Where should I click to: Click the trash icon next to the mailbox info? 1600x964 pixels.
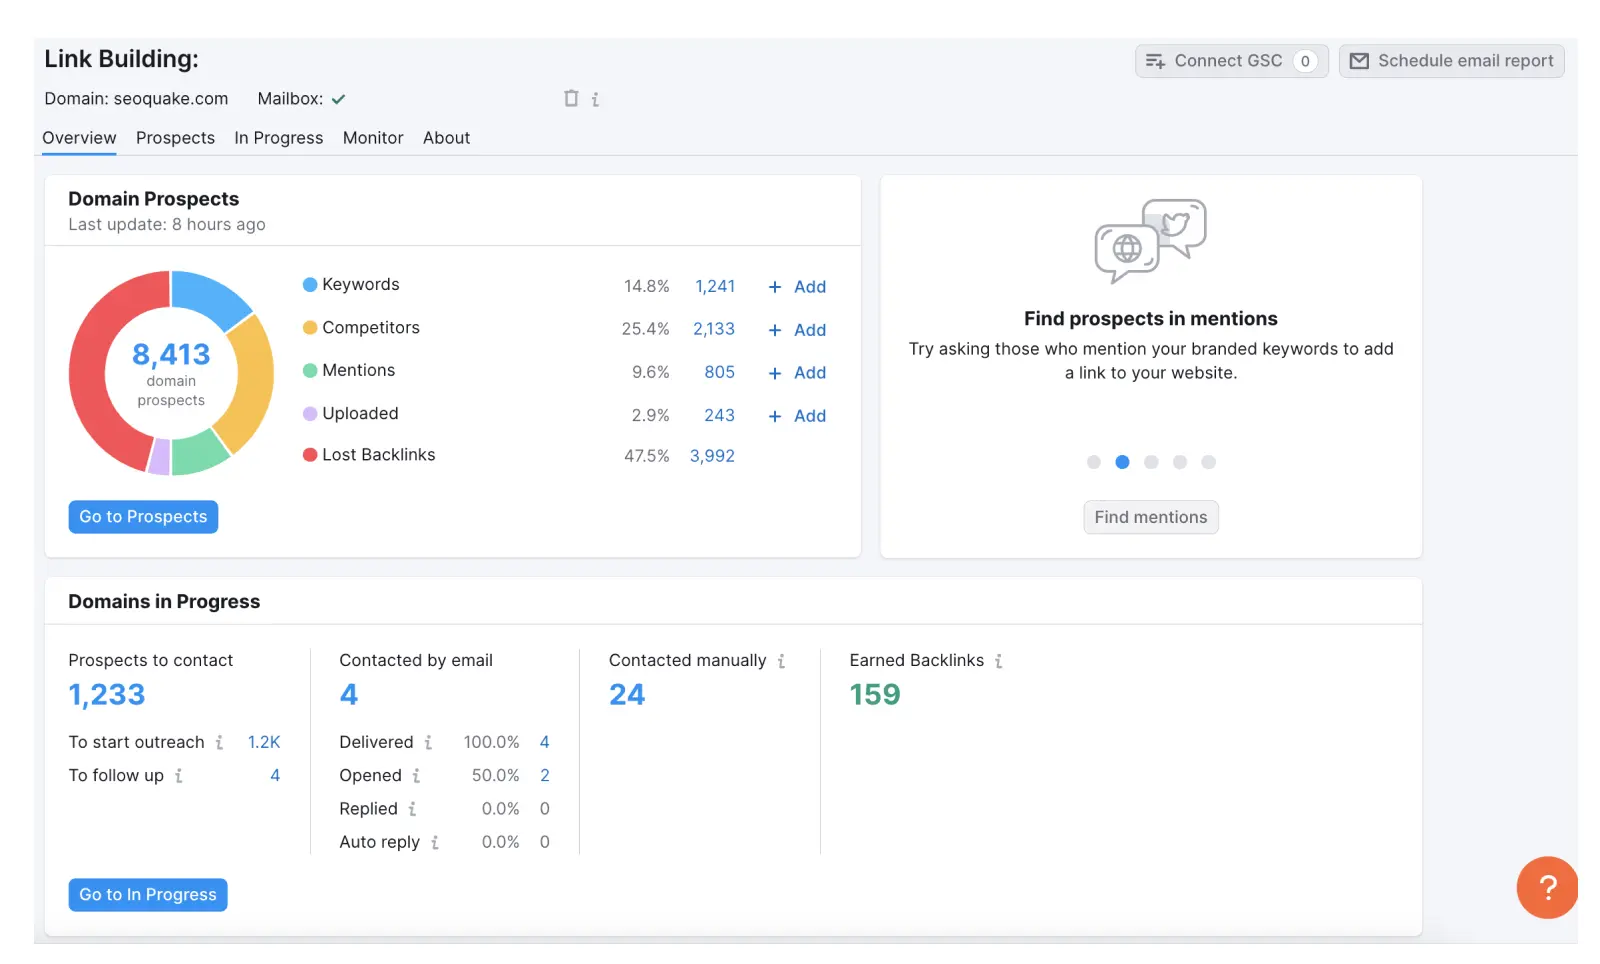click(571, 98)
